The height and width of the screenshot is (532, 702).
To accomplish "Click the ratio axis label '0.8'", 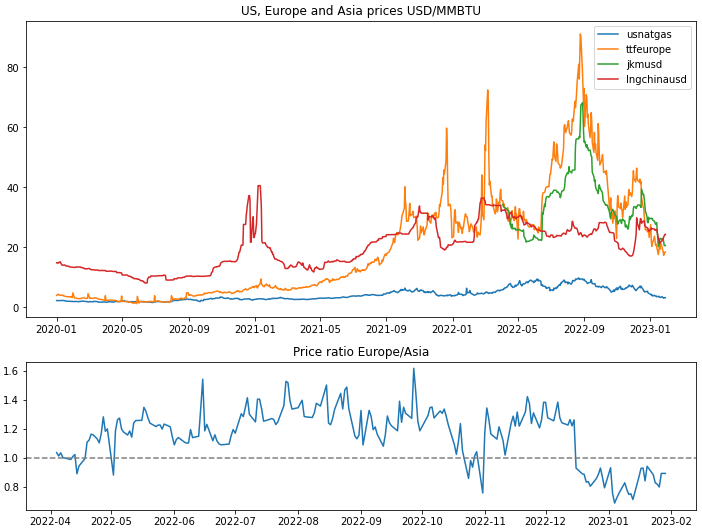I will [x=11, y=488].
